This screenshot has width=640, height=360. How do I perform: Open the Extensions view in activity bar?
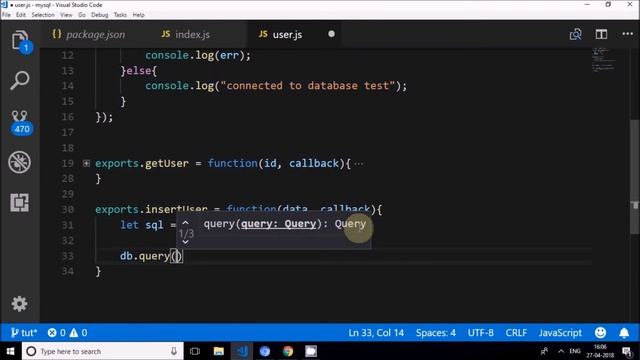[x=20, y=202]
